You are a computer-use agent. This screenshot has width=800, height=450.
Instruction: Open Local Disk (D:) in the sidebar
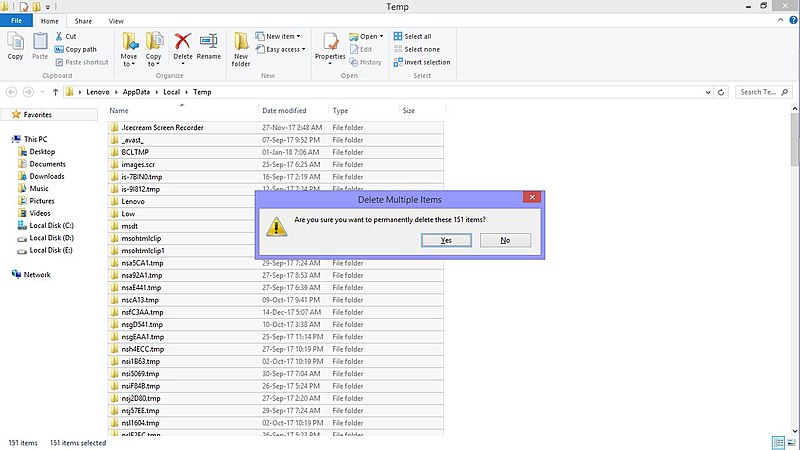pyautogui.click(x=51, y=238)
